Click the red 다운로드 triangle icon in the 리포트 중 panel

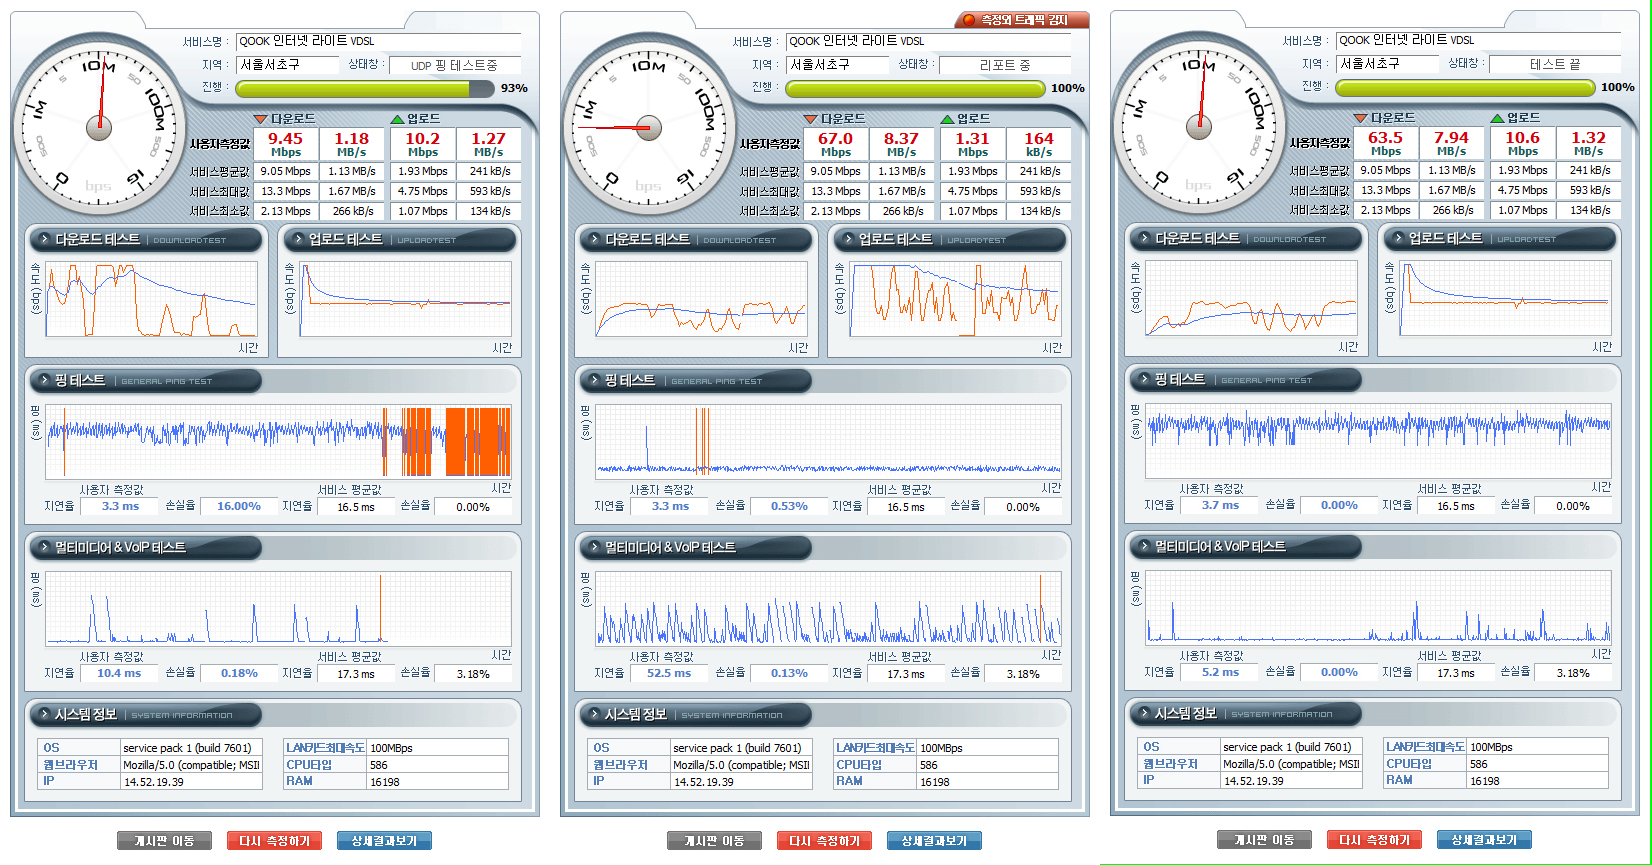coord(811,119)
